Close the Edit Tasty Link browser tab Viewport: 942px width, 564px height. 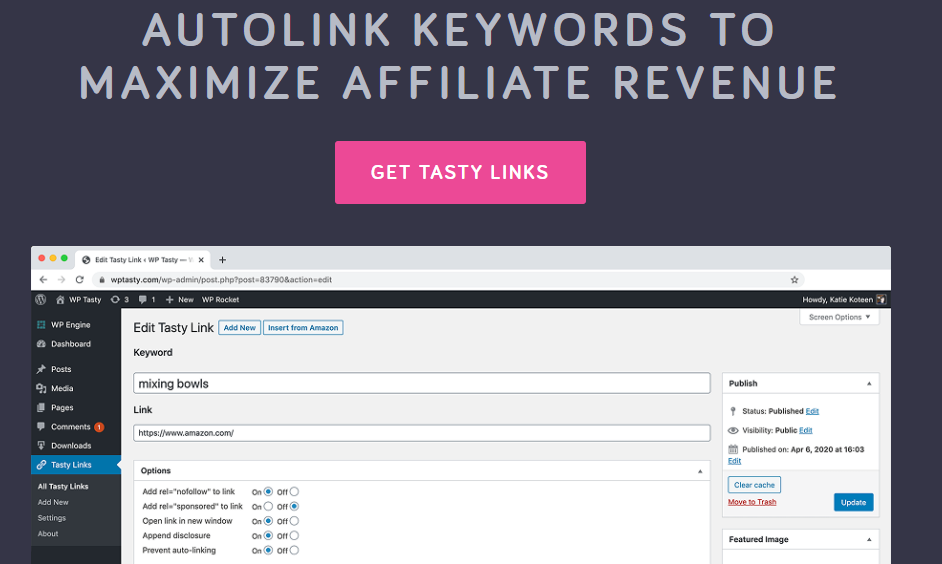(201, 260)
